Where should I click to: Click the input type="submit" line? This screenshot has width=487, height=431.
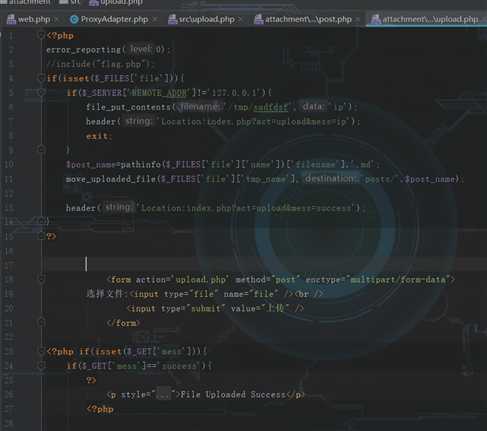[x=215, y=308]
